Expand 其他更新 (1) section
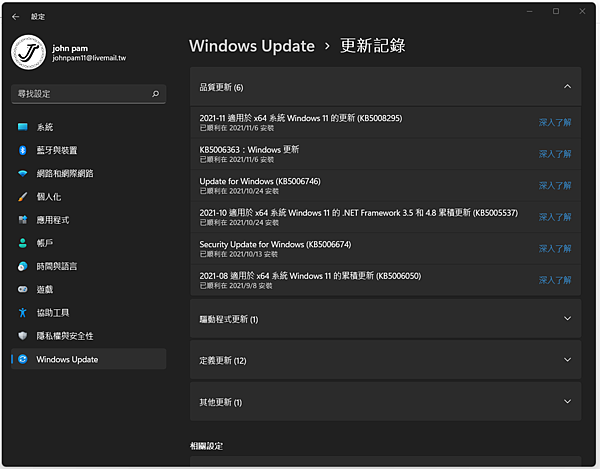This screenshot has width=600, height=469. click(x=385, y=402)
